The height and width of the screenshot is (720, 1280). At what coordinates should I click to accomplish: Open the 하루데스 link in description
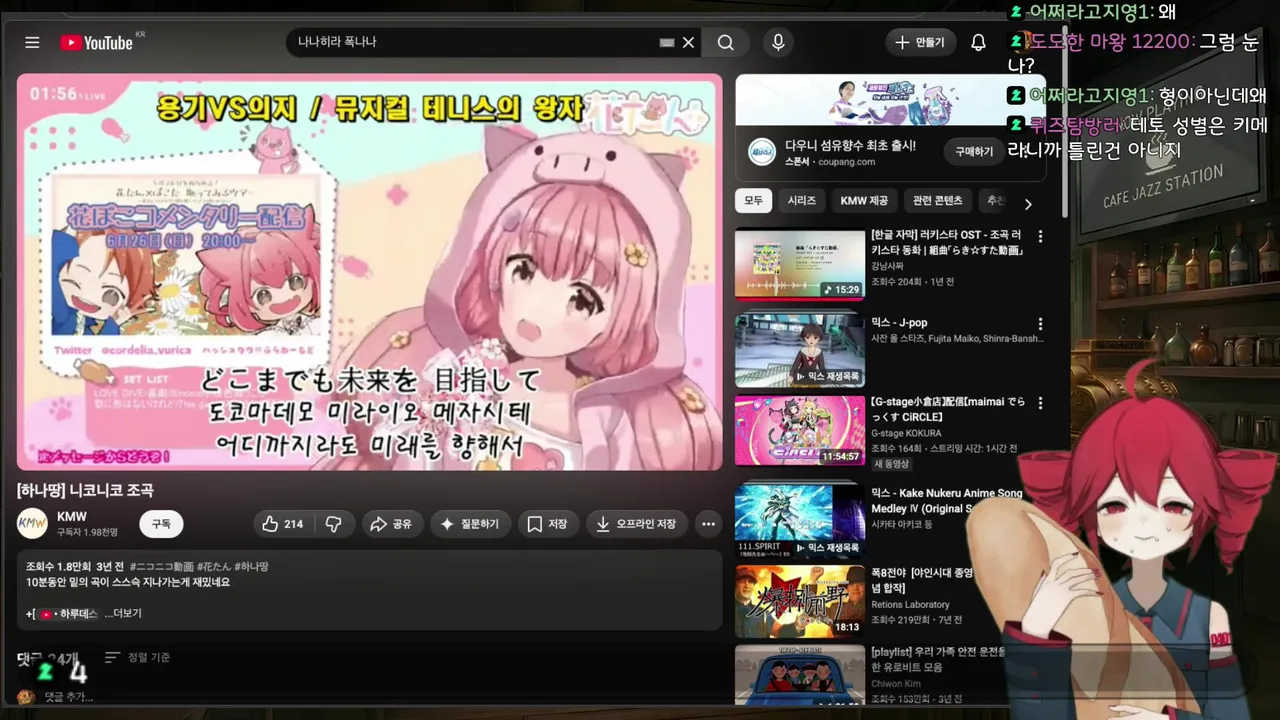click(x=67, y=613)
